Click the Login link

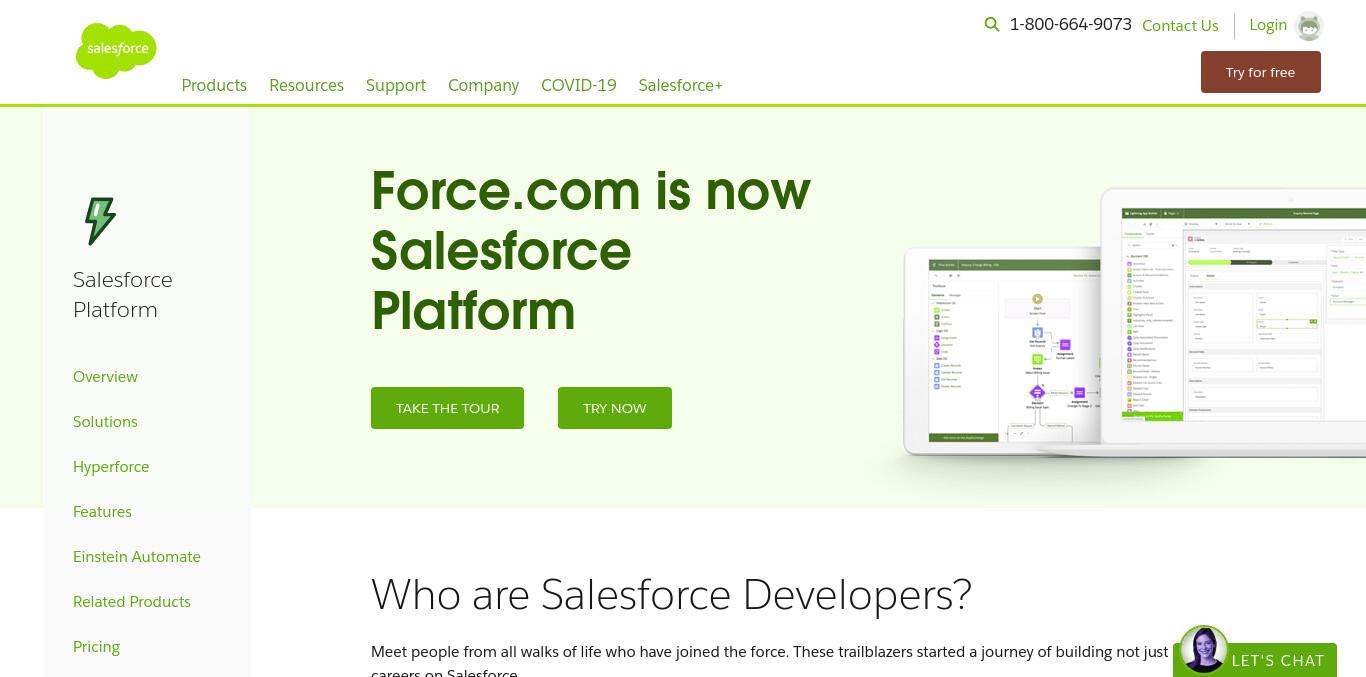pyautogui.click(x=1268, y=25)
